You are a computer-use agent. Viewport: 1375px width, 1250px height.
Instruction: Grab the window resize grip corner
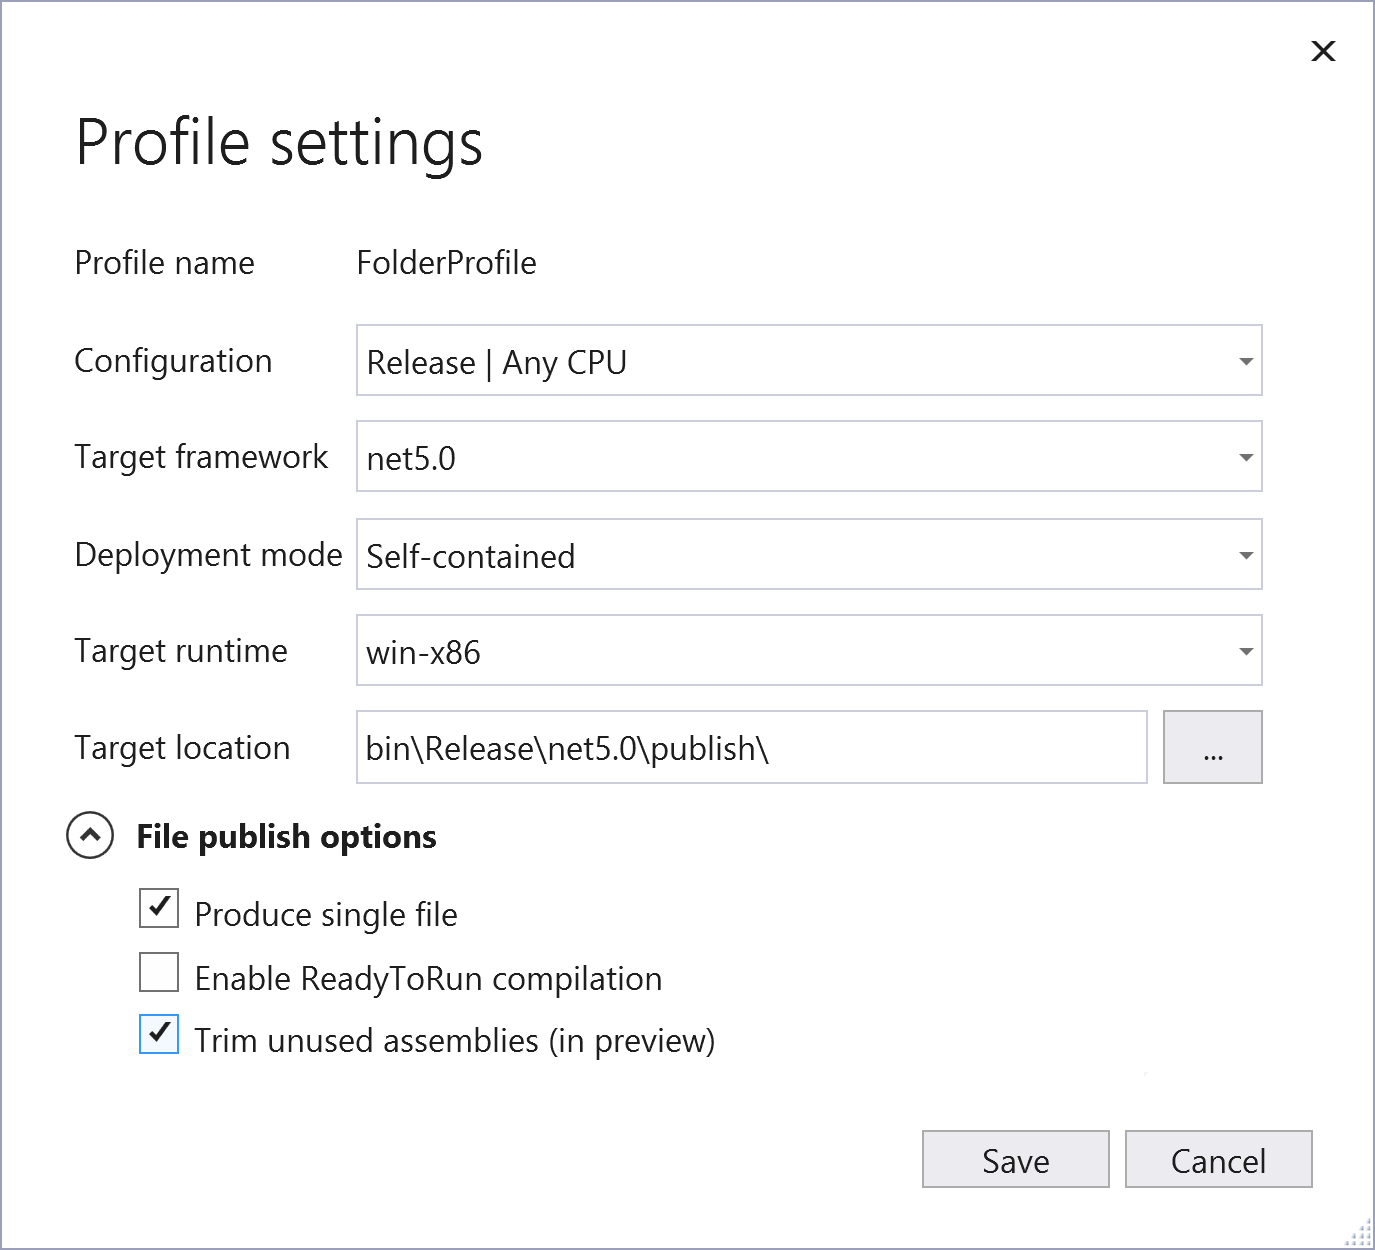1359,1234
